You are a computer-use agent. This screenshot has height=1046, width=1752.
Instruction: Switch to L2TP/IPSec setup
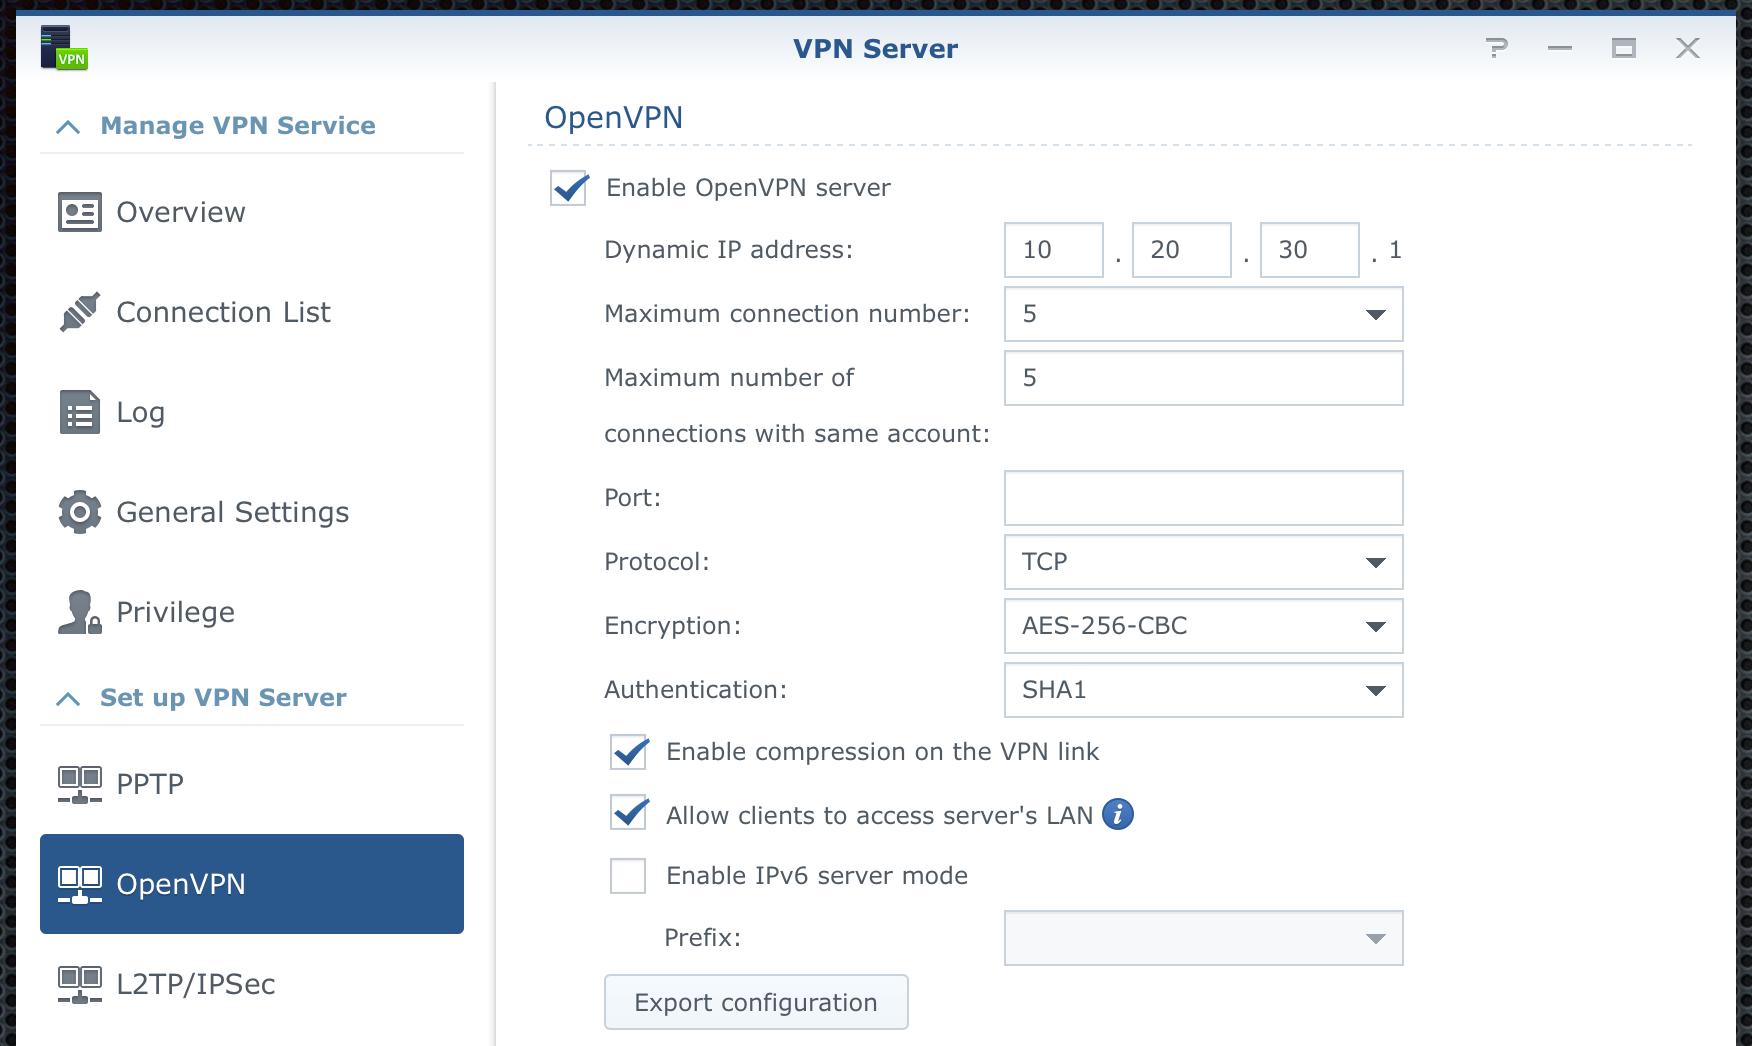click(252, 984)
